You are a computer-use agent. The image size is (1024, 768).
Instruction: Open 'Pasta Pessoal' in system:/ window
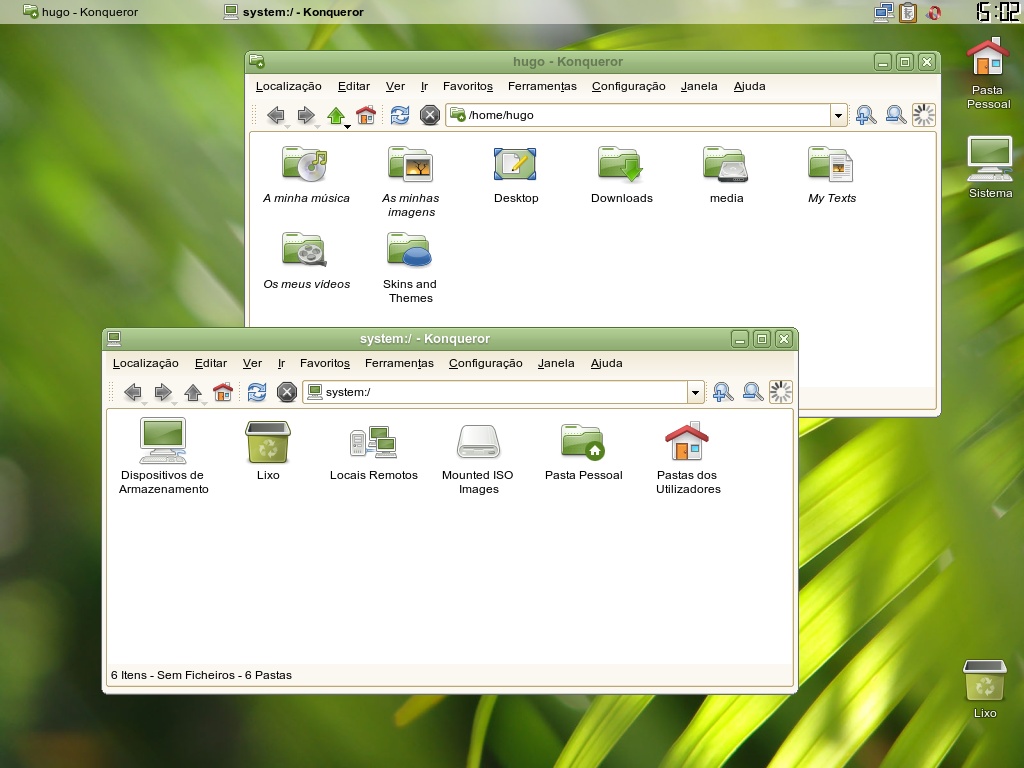tap(583, 451)
